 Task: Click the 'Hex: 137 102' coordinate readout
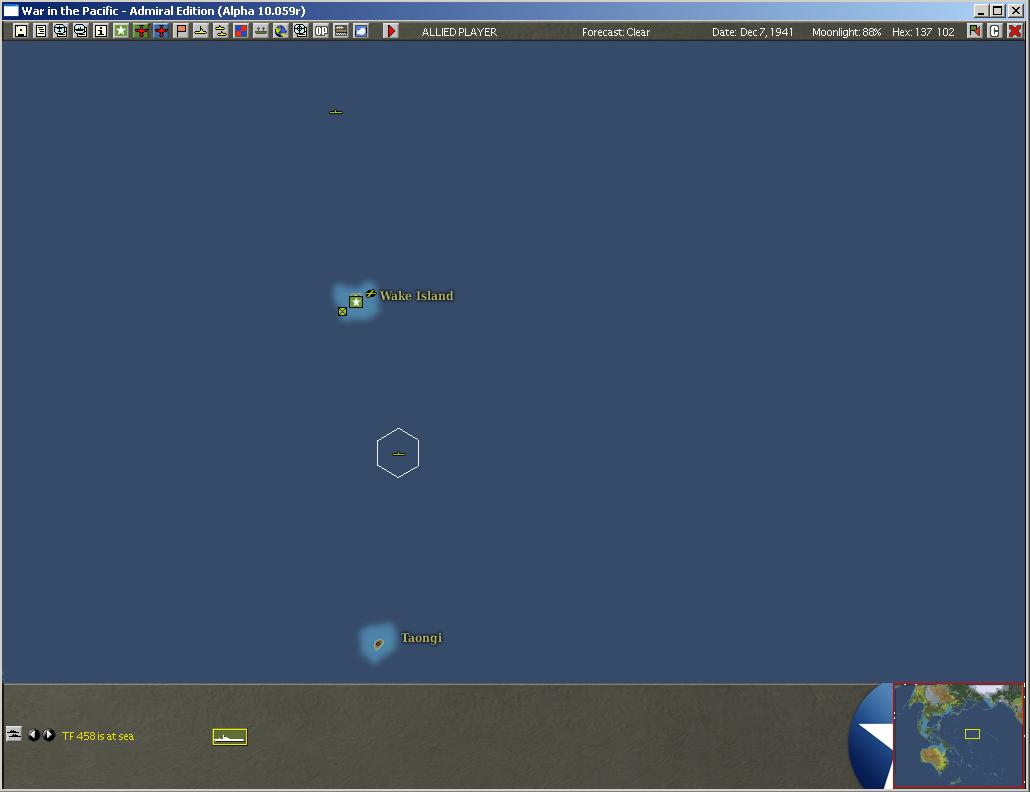click(923, 32)
